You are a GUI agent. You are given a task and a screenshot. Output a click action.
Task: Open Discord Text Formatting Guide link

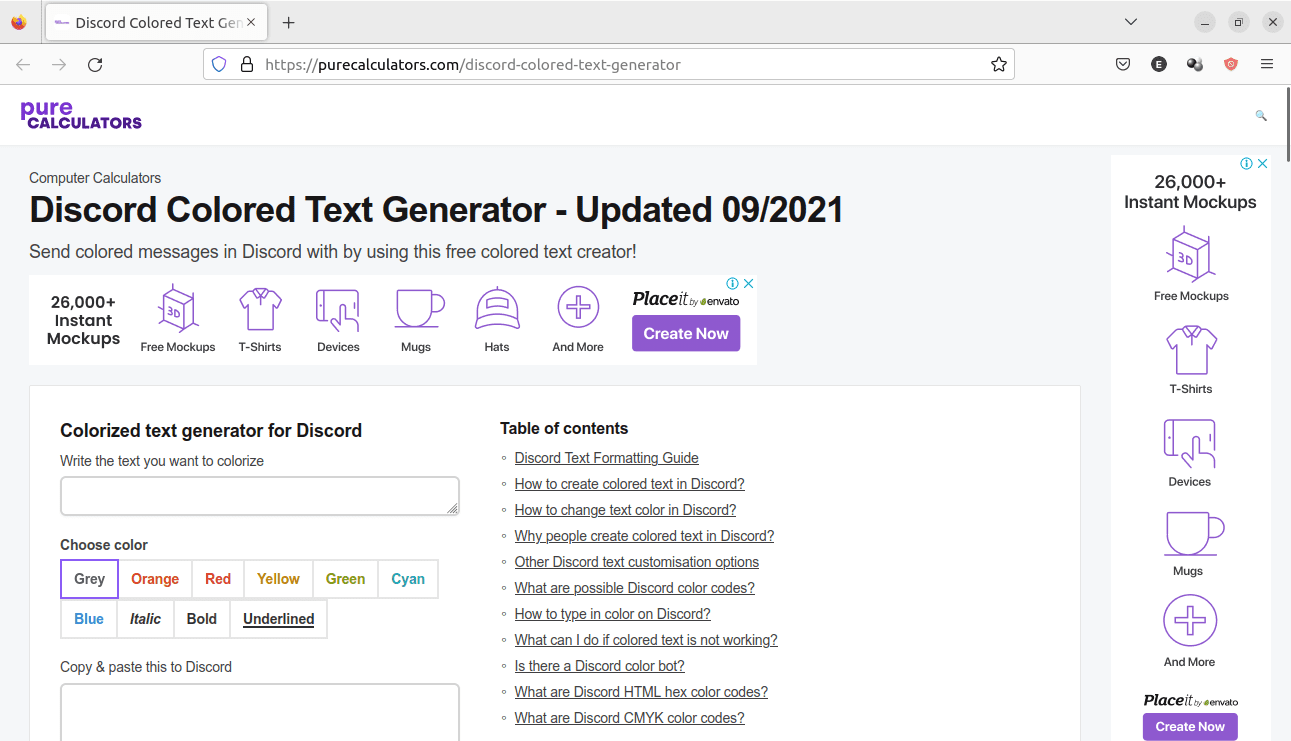pos(607,458)
